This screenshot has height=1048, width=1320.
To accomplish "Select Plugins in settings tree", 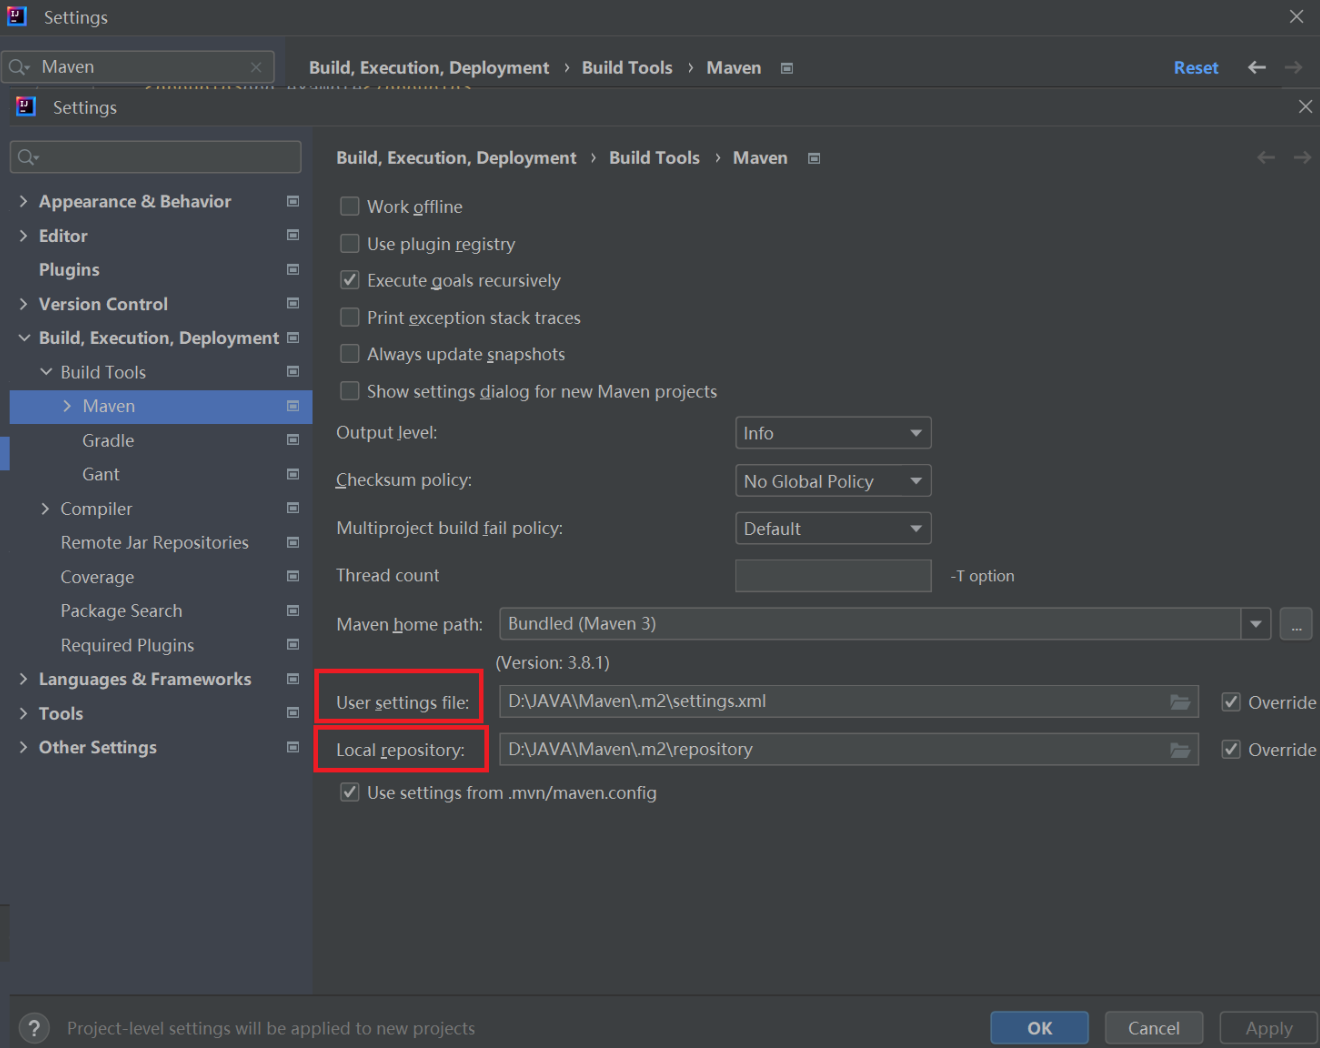I will (69, 270).
